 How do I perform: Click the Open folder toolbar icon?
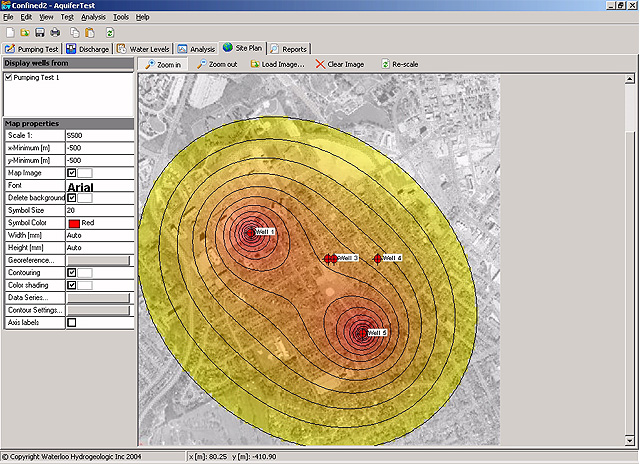[24, 32]
